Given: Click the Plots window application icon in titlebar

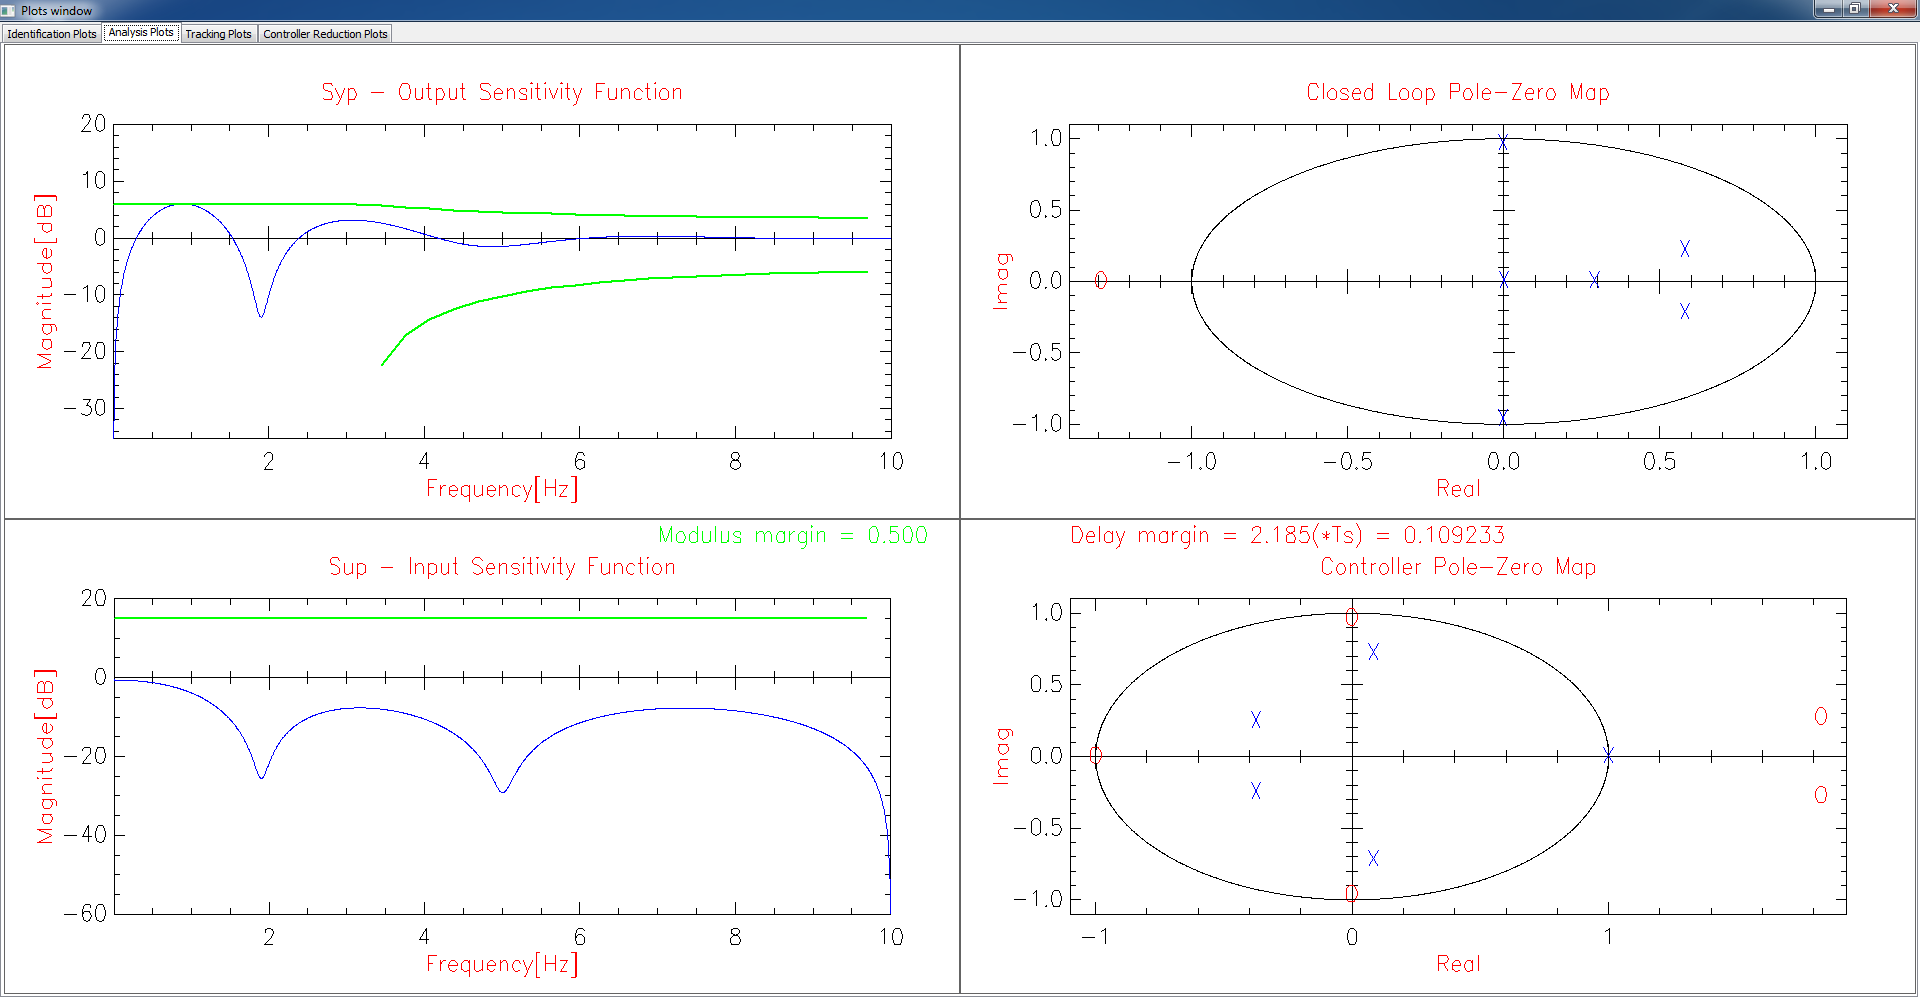Looking at the screenshot, I should coord(10,10).
